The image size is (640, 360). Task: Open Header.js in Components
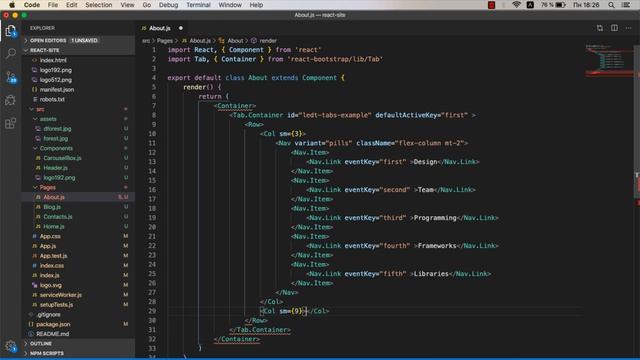[x=55, y=168]
